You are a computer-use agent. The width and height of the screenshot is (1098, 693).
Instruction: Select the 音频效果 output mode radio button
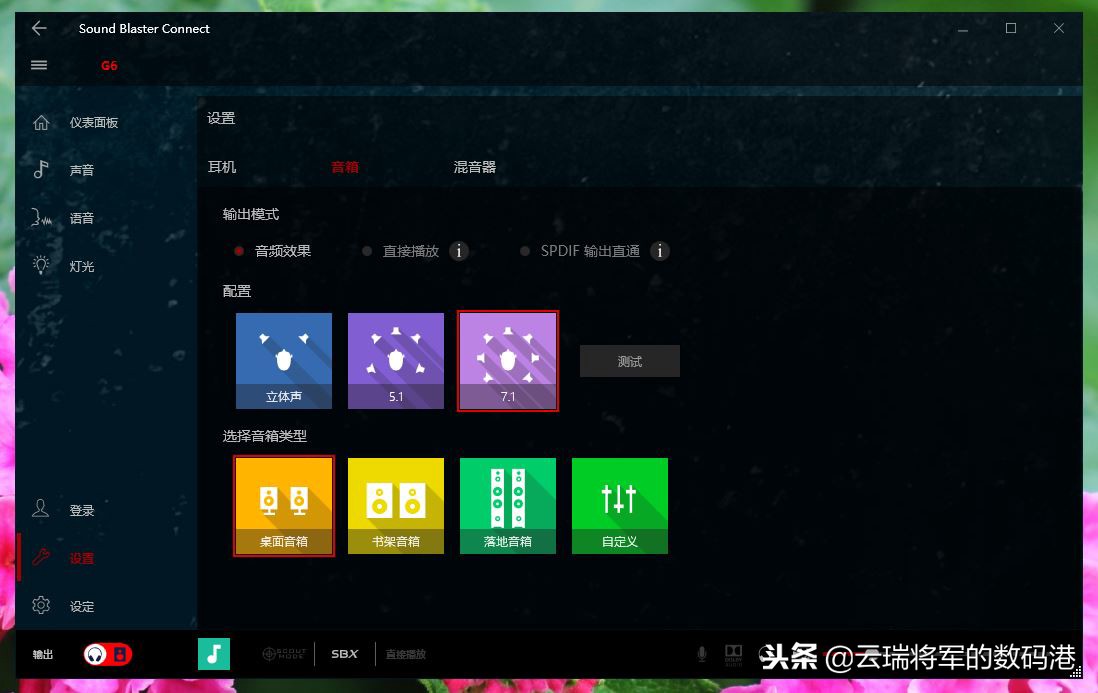[x=238, y=251]
